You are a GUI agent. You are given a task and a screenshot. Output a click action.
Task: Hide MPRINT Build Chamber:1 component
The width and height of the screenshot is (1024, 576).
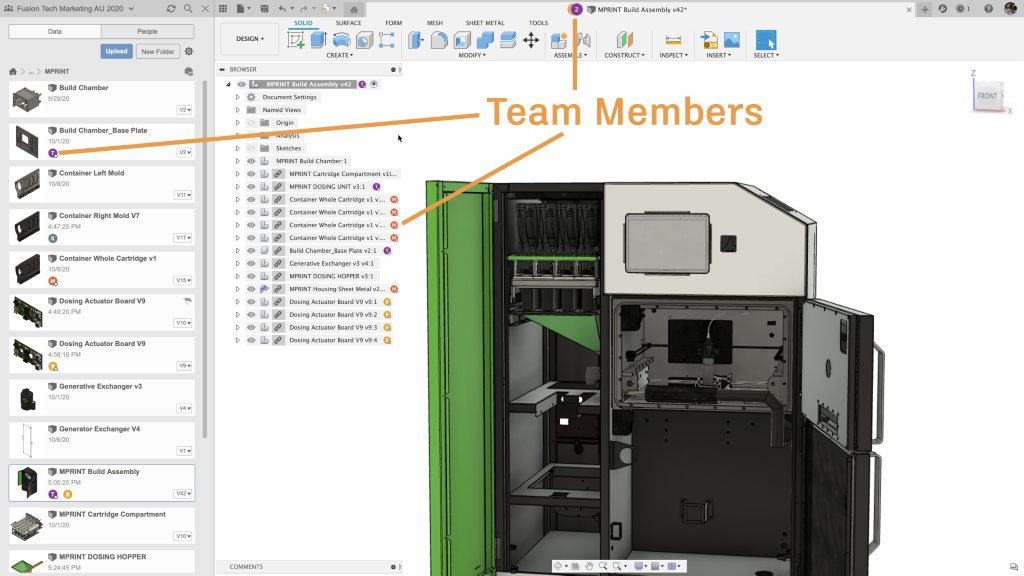[251, 161]
